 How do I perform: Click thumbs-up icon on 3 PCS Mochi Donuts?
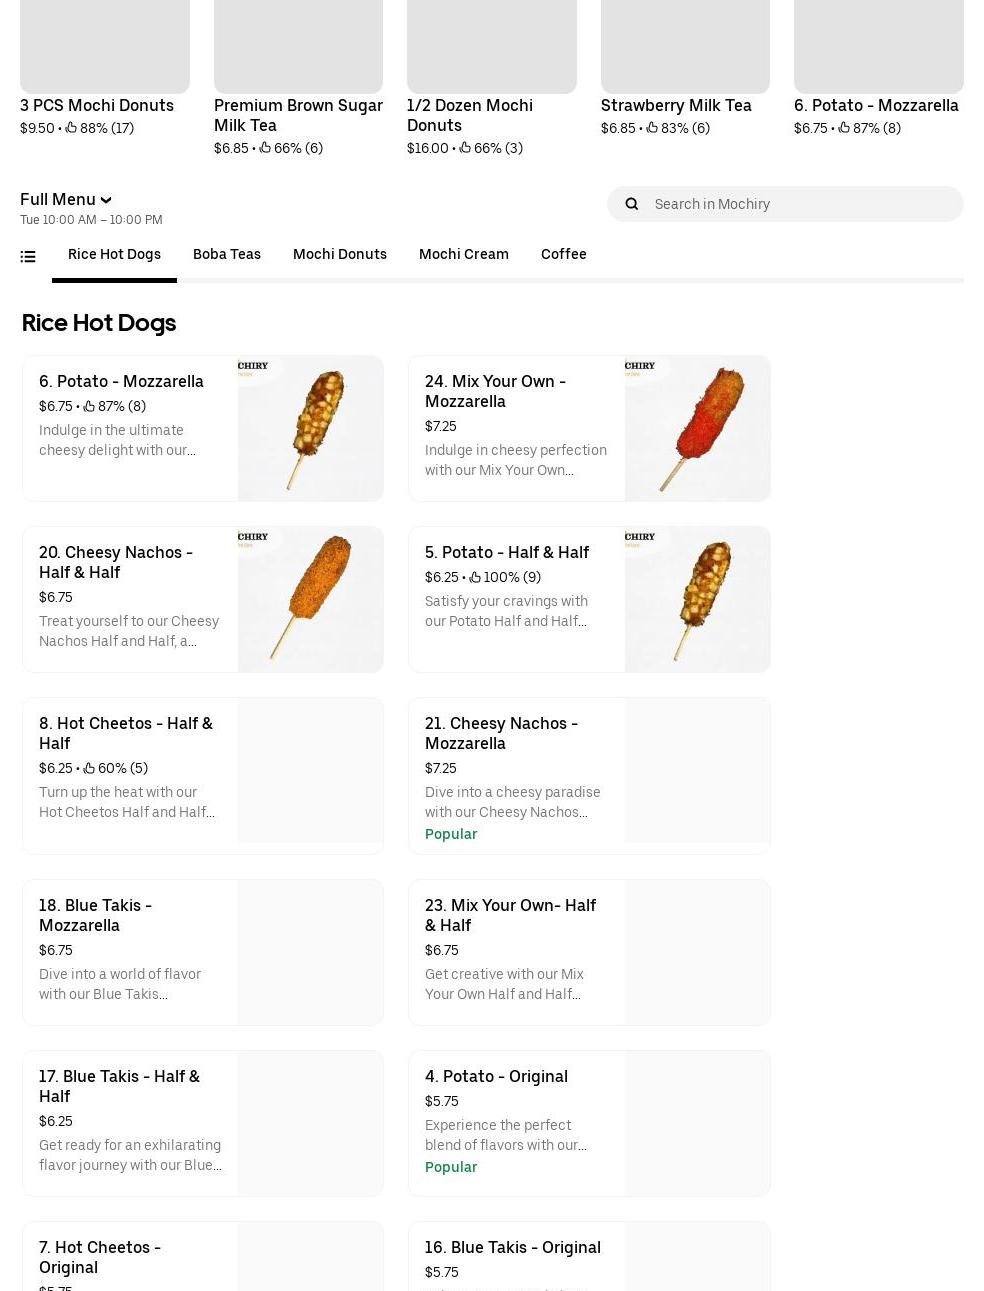[x=71, y=128]
